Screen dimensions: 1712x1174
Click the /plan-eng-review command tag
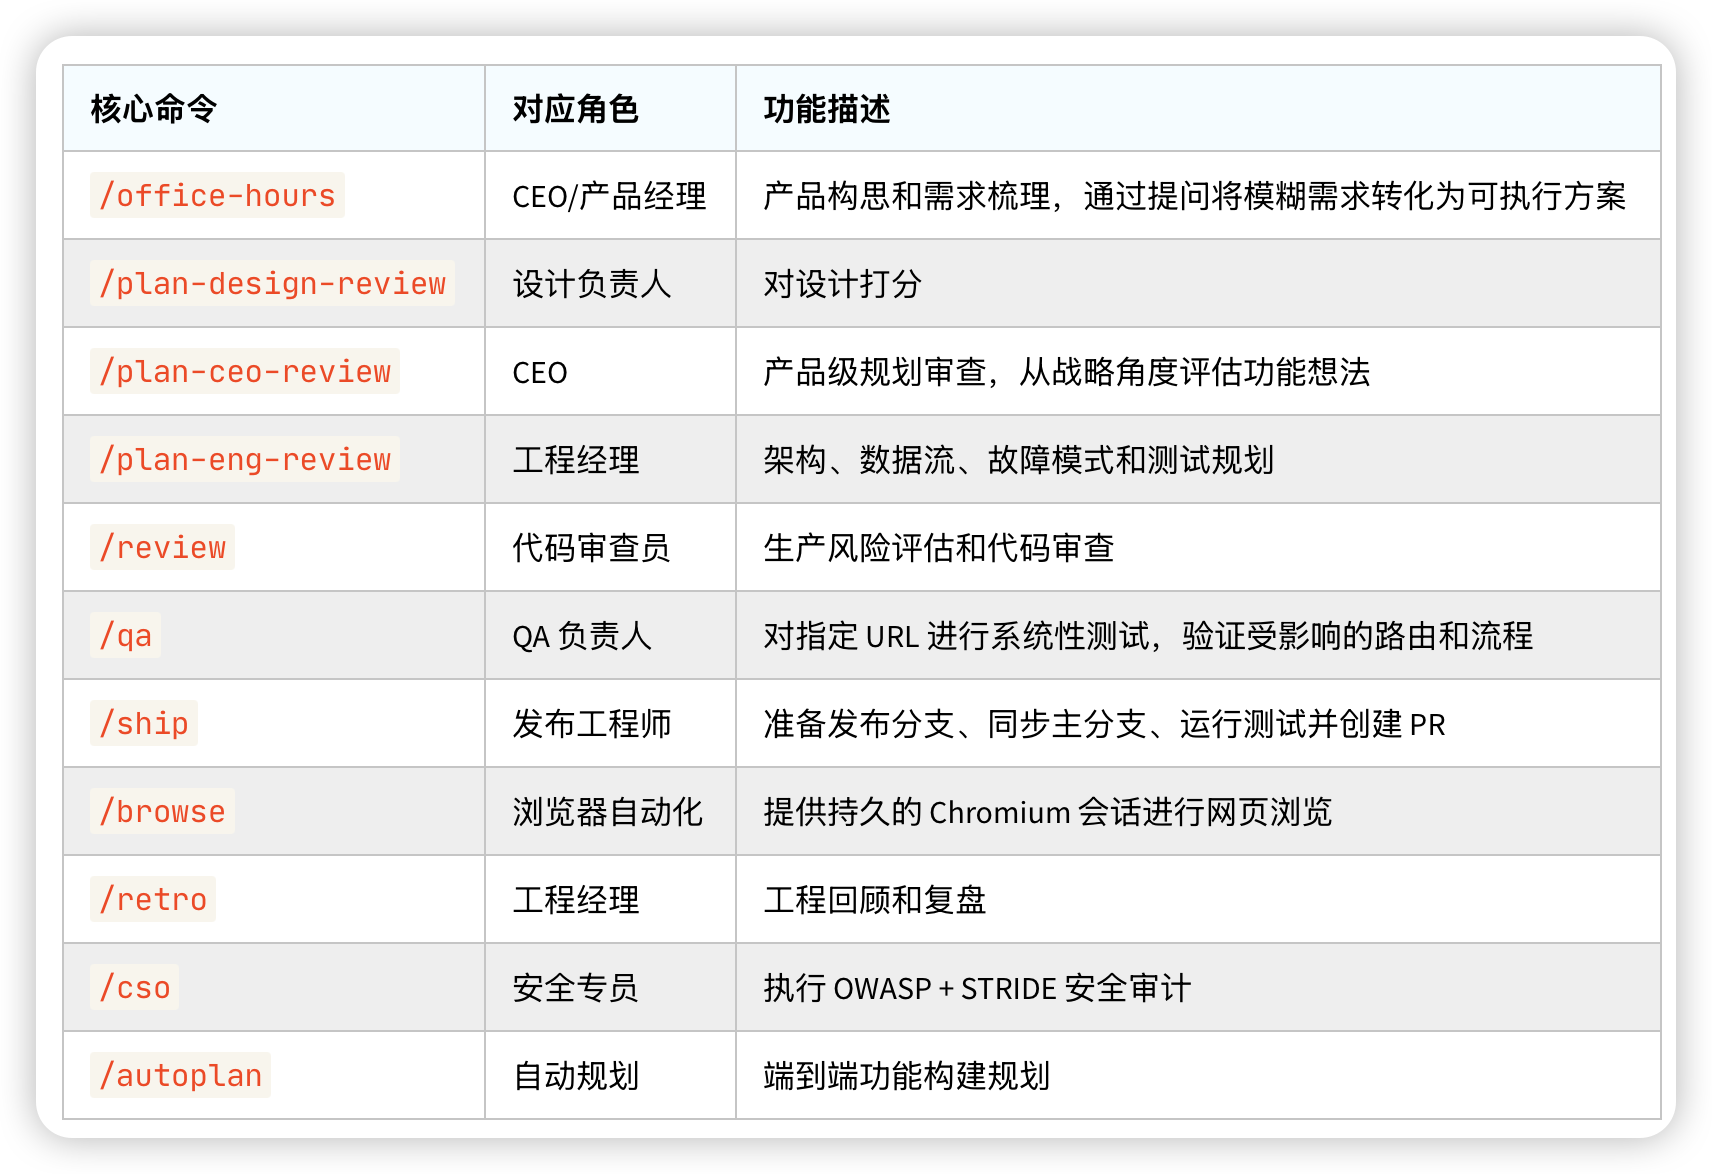pyautogui.click(x=244, y=459)
